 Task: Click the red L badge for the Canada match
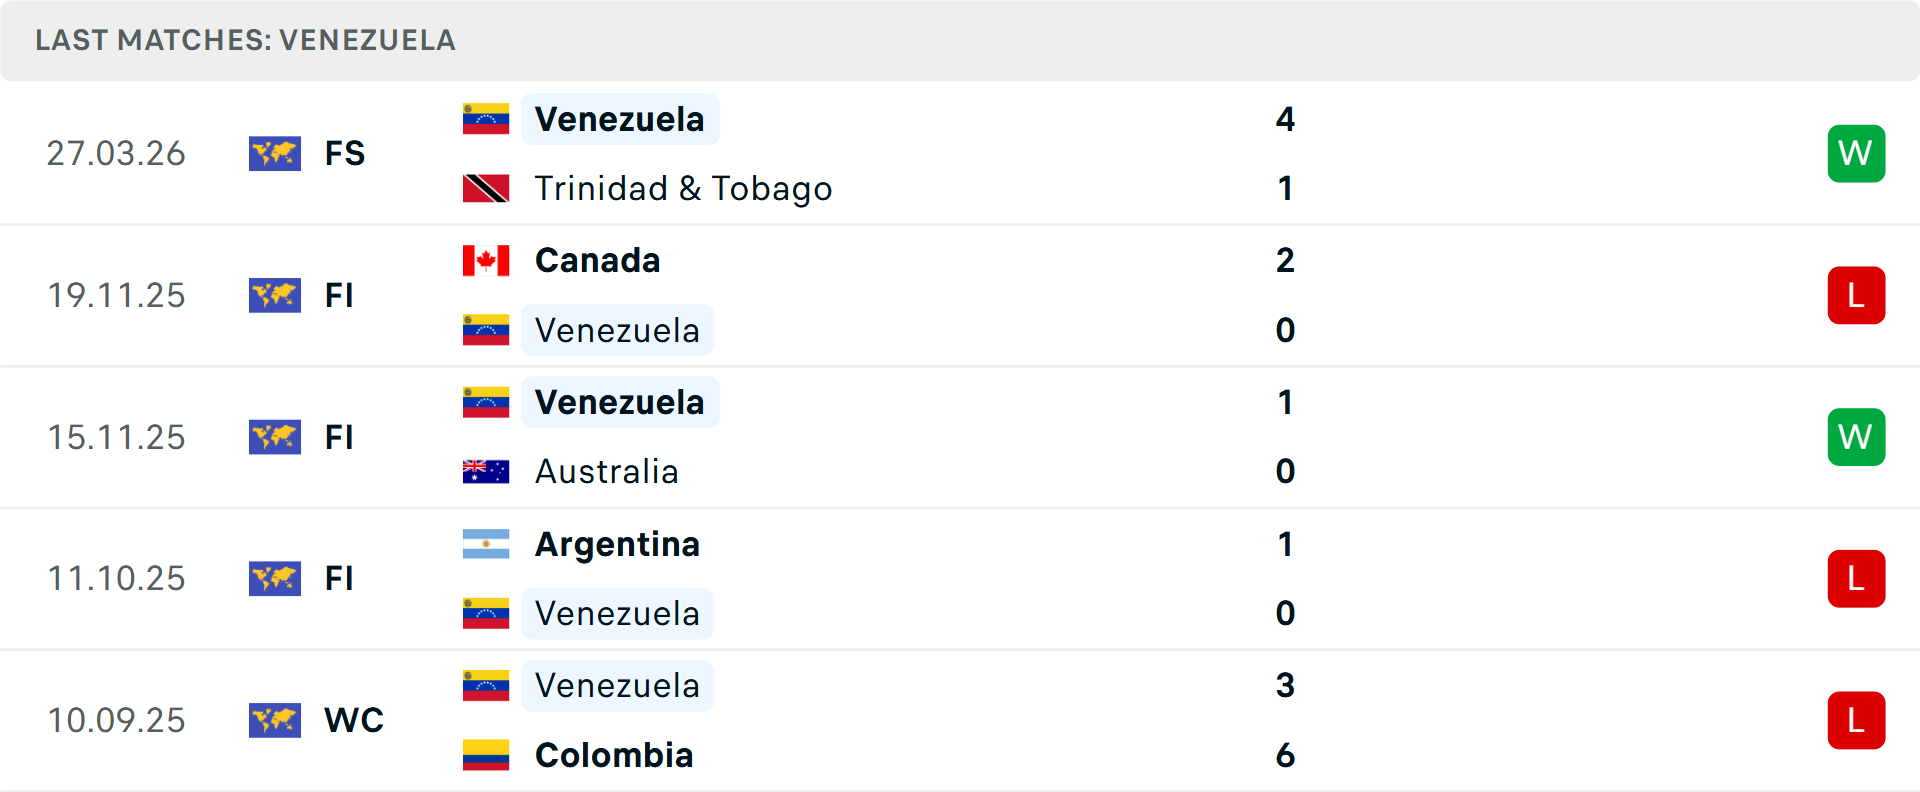(1856, 295)
